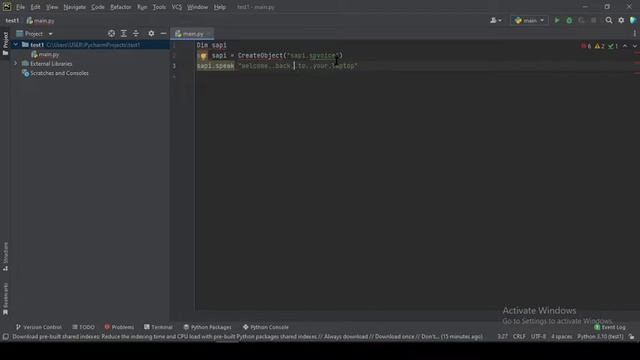This screenshot has height=360, width=640.
Task: Open the Python Console tool window
Action: pyautogui.click(x=265, y=327)
